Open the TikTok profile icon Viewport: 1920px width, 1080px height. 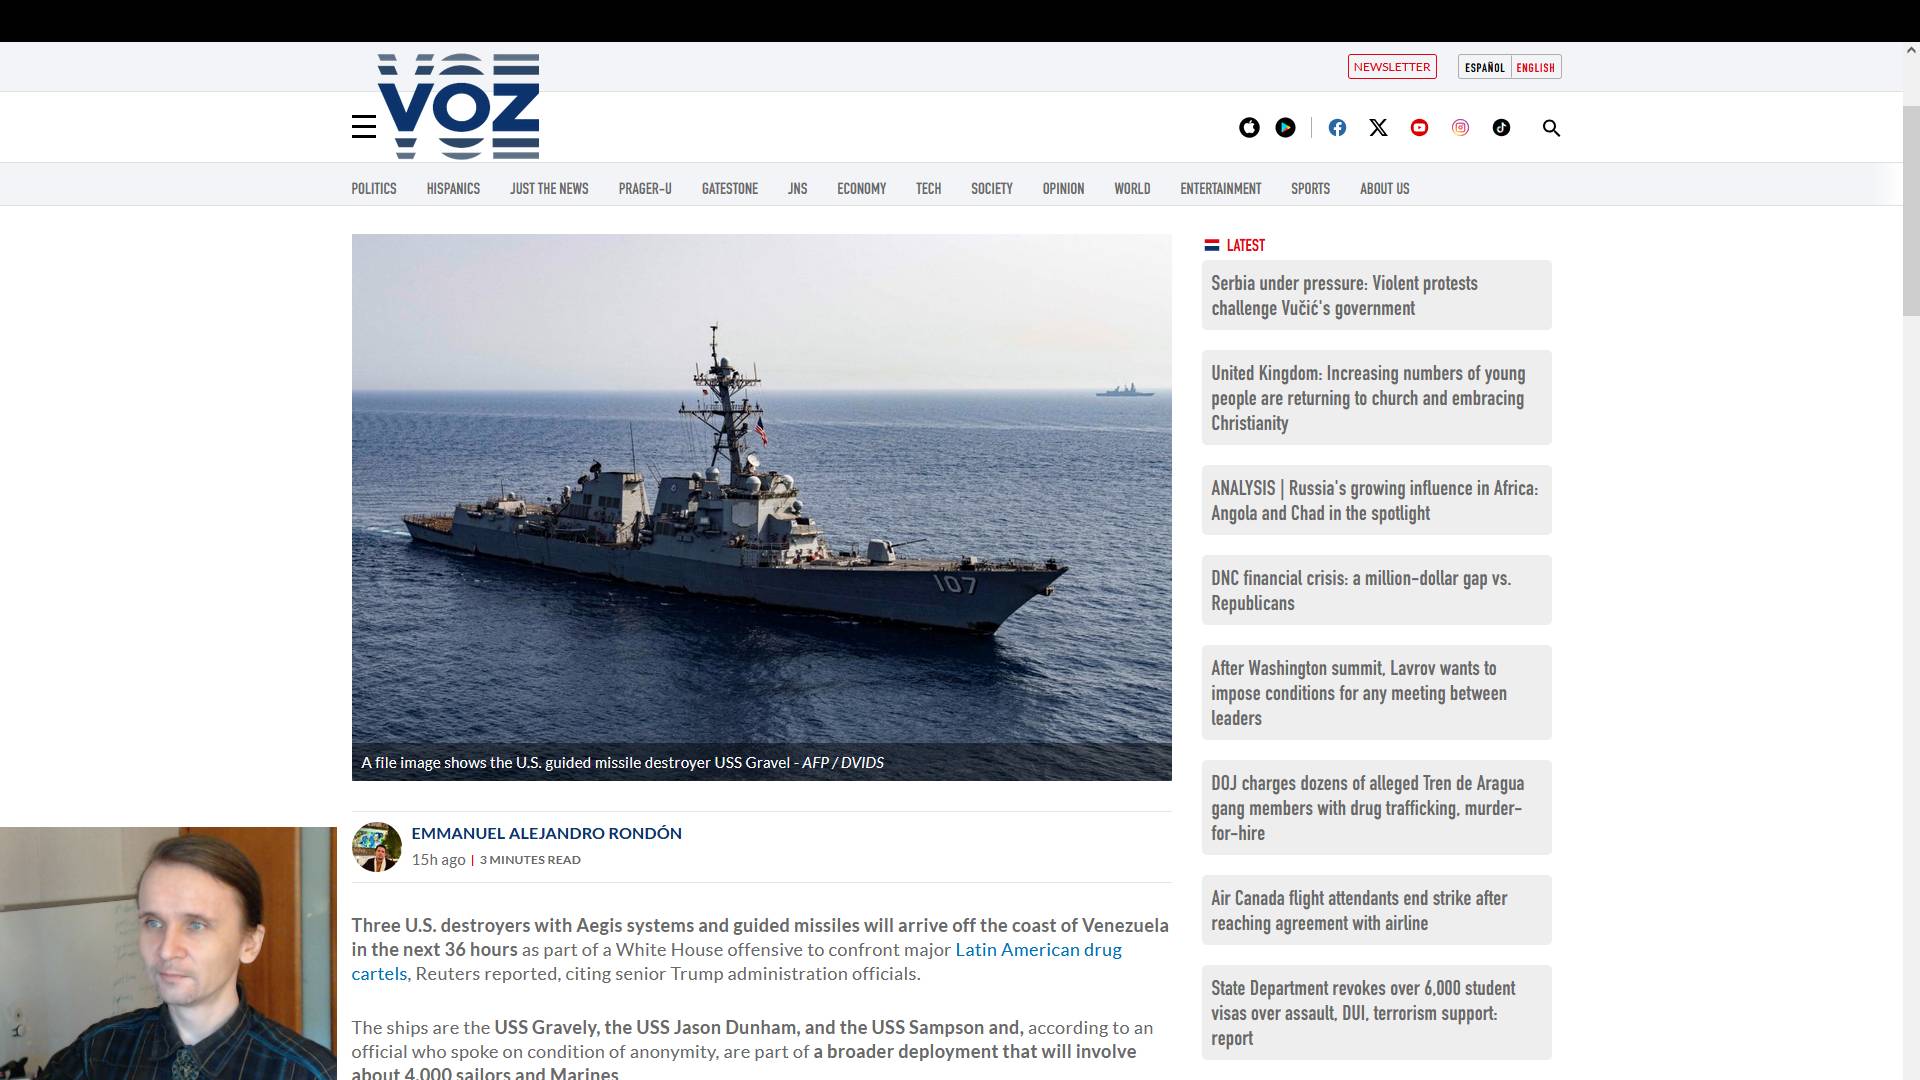[x=1501, y=128]
